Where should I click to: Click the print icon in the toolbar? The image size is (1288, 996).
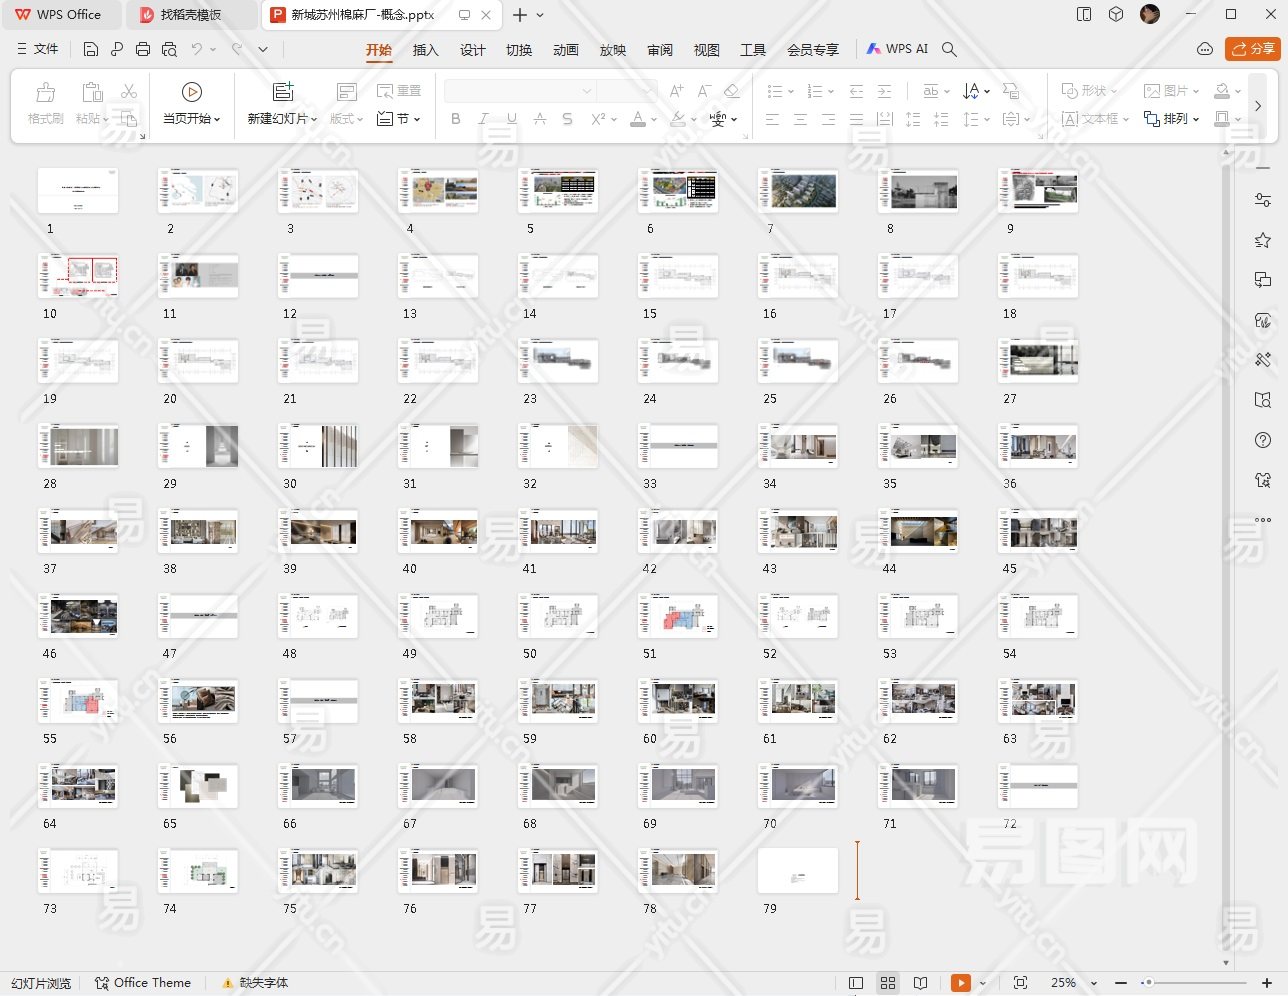click(143, 49)
